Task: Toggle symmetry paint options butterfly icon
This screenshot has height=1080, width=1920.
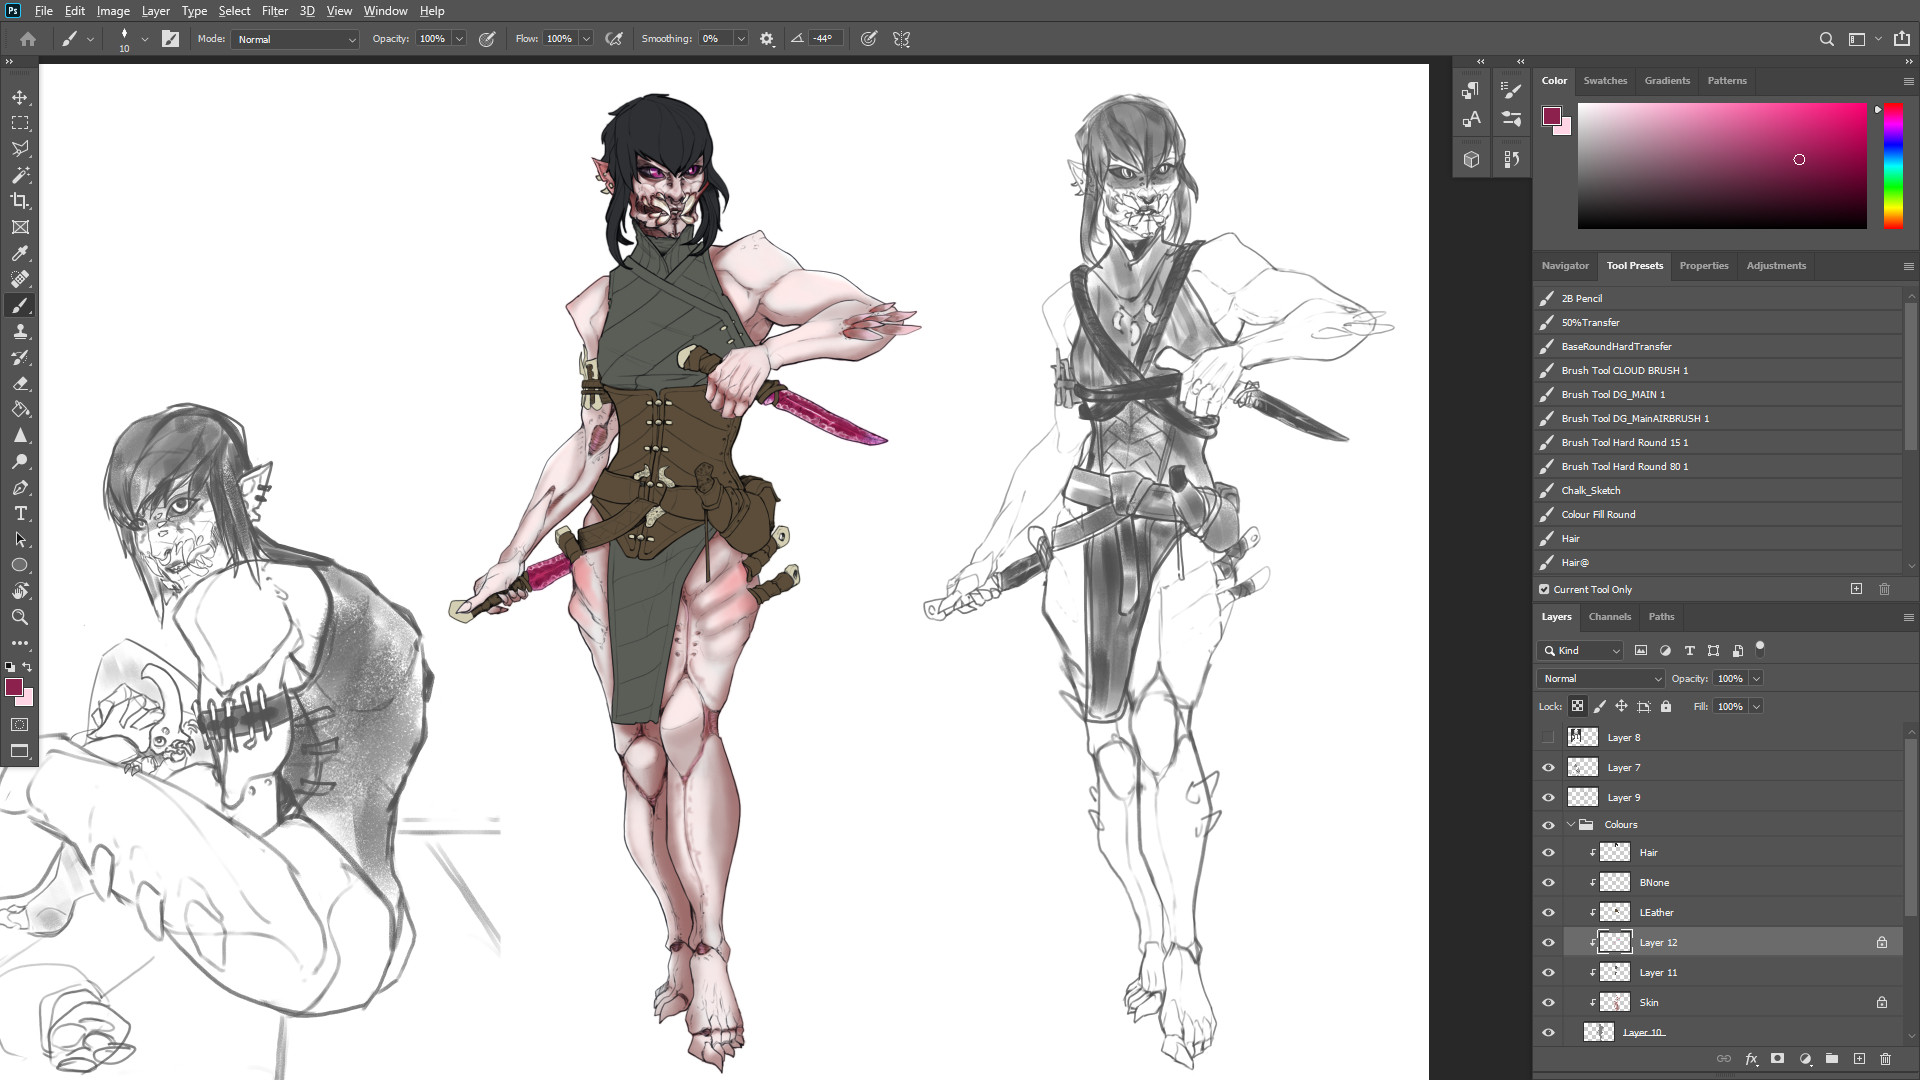Action: tap(901, 39)
